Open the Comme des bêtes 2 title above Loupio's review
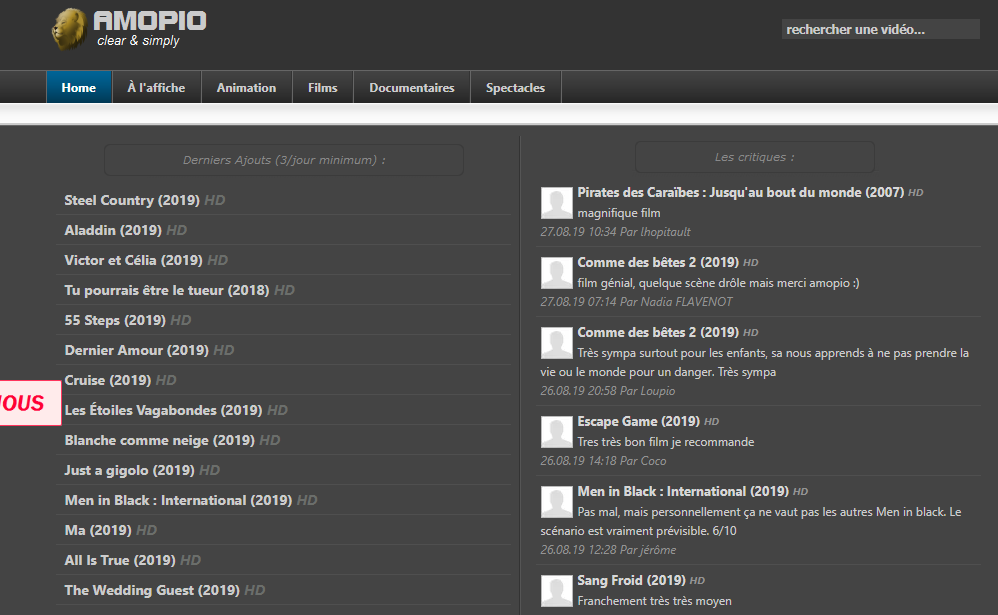This screenshot has width=998, height=615. coord(658,332)
